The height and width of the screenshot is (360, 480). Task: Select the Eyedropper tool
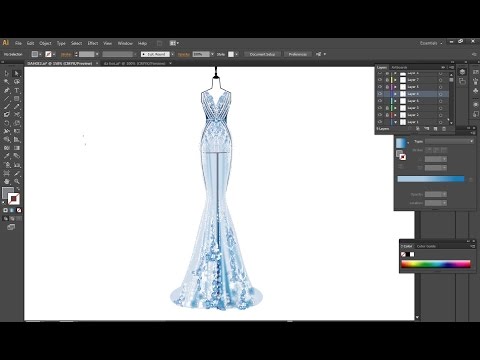[x=7, y=156]
